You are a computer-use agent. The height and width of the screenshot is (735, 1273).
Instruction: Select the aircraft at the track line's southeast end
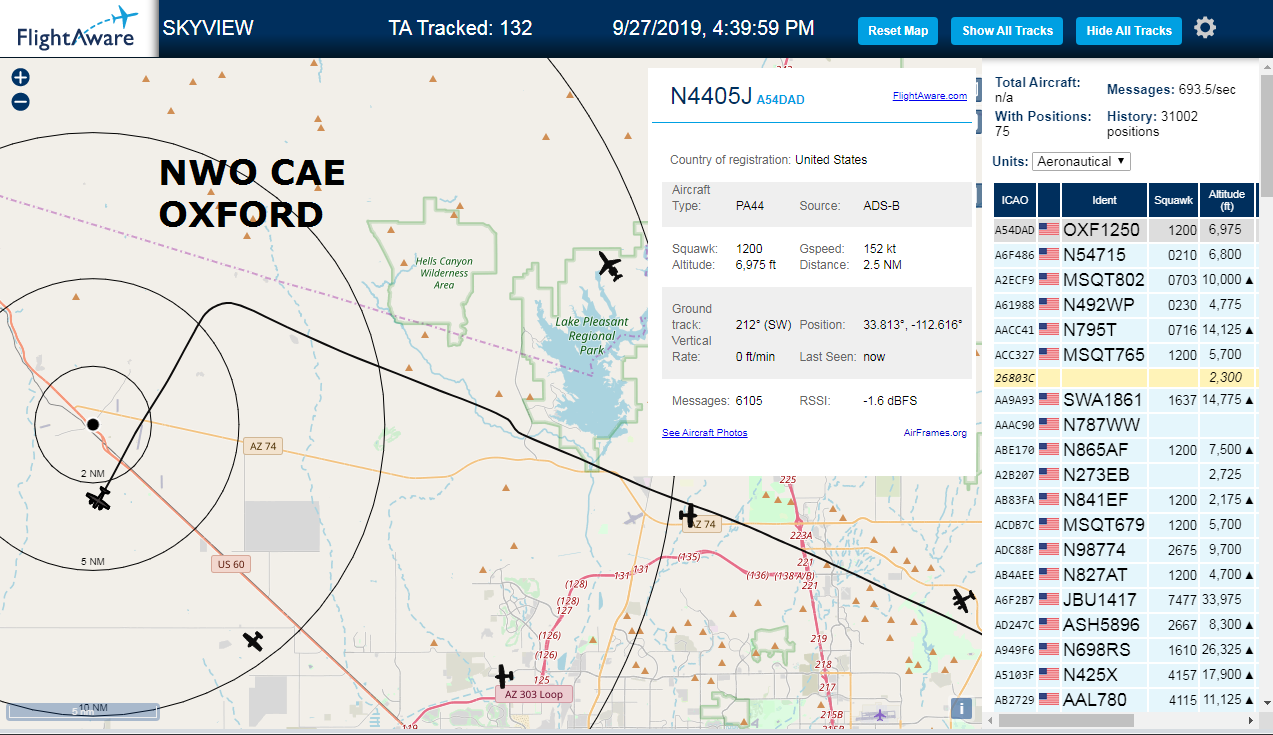pyautogui.click(x=963, y=600)
